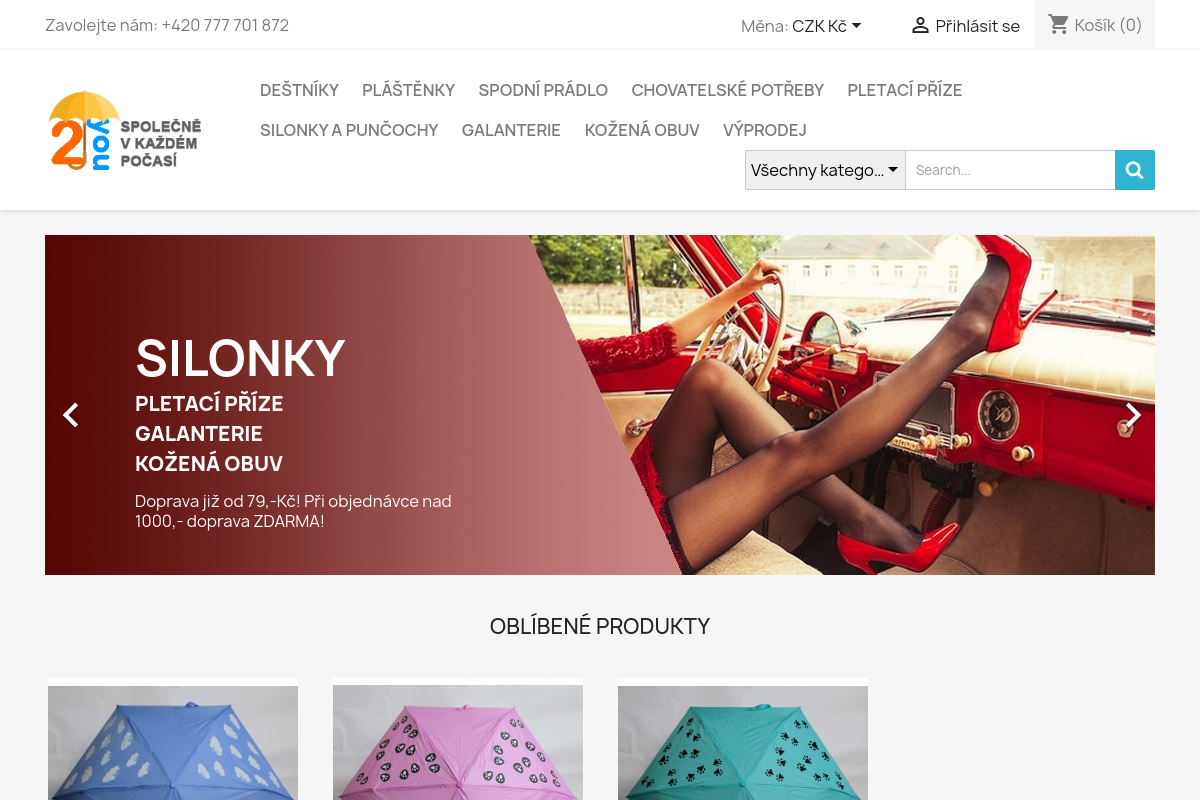Click the shopping cart icon

(1059, 25)
